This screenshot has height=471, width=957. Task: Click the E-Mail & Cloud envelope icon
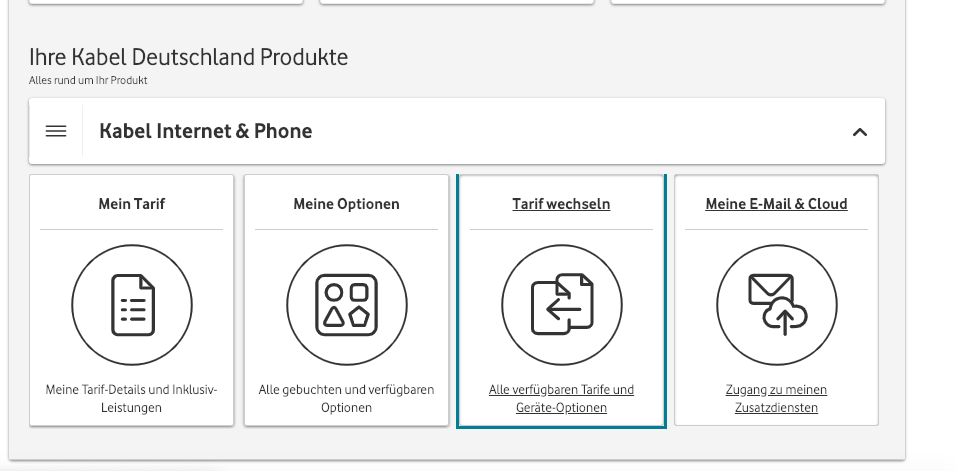coord(776,305)
